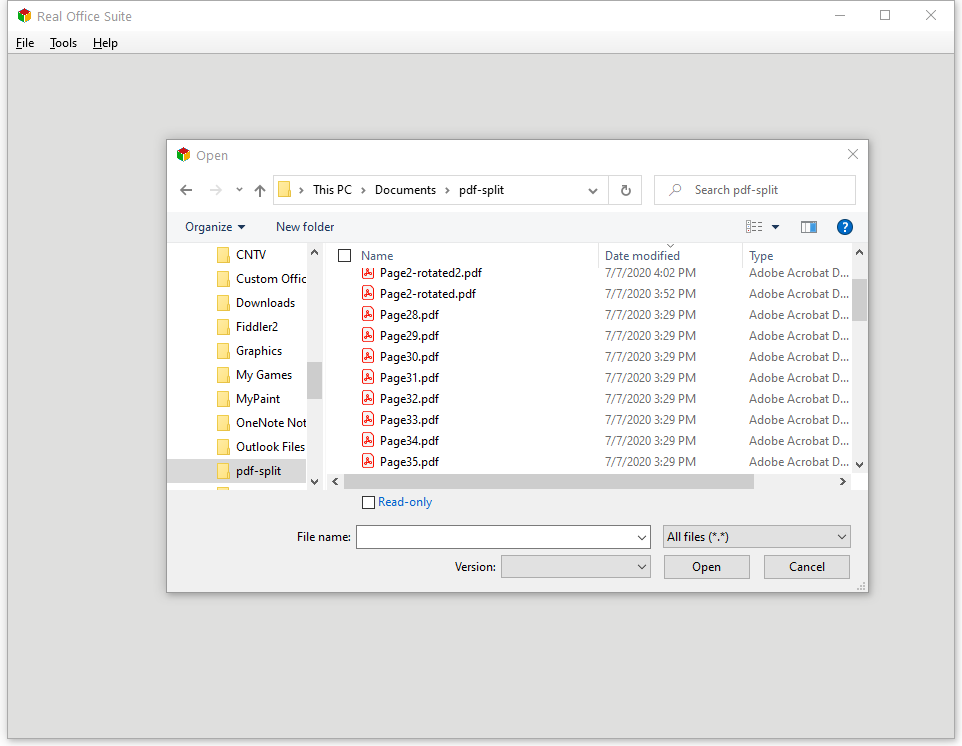Select Fiddler2 folder in sidebar
Screen dimensions: 962x746
tap(247, 326)
